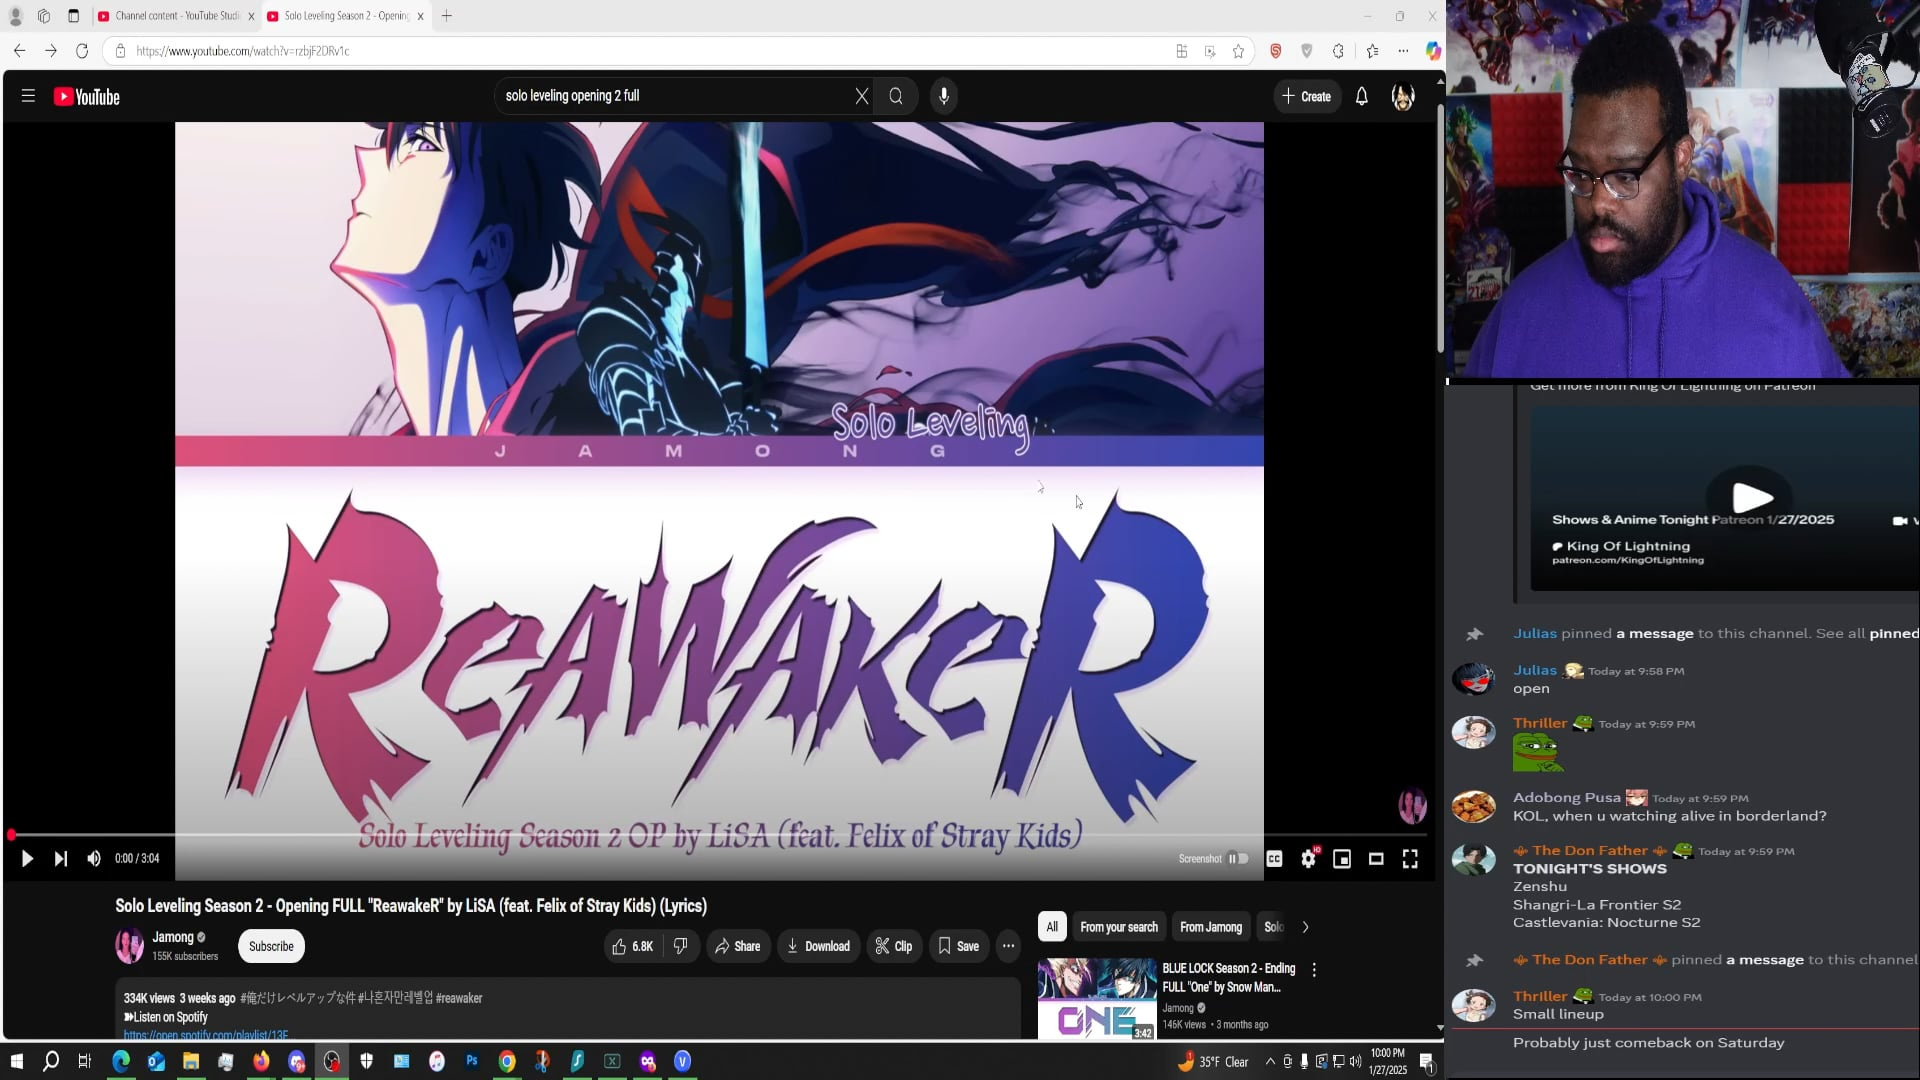
Task: Mute the video volume
Action: [94, 859]
